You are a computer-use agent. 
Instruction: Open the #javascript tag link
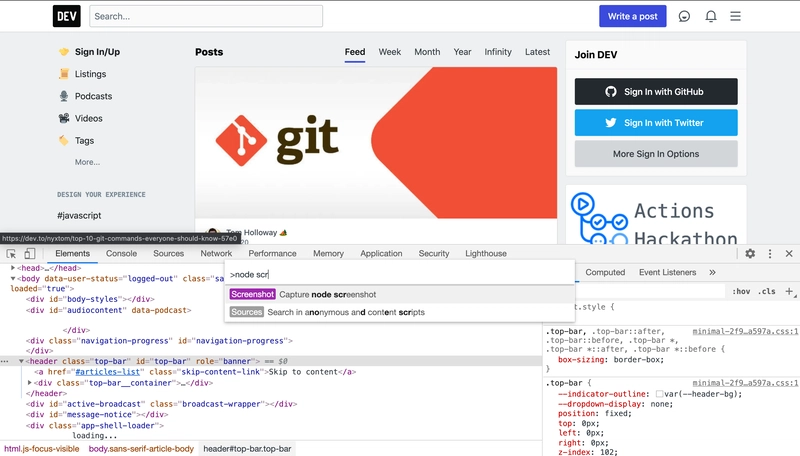tap(79, 215)
